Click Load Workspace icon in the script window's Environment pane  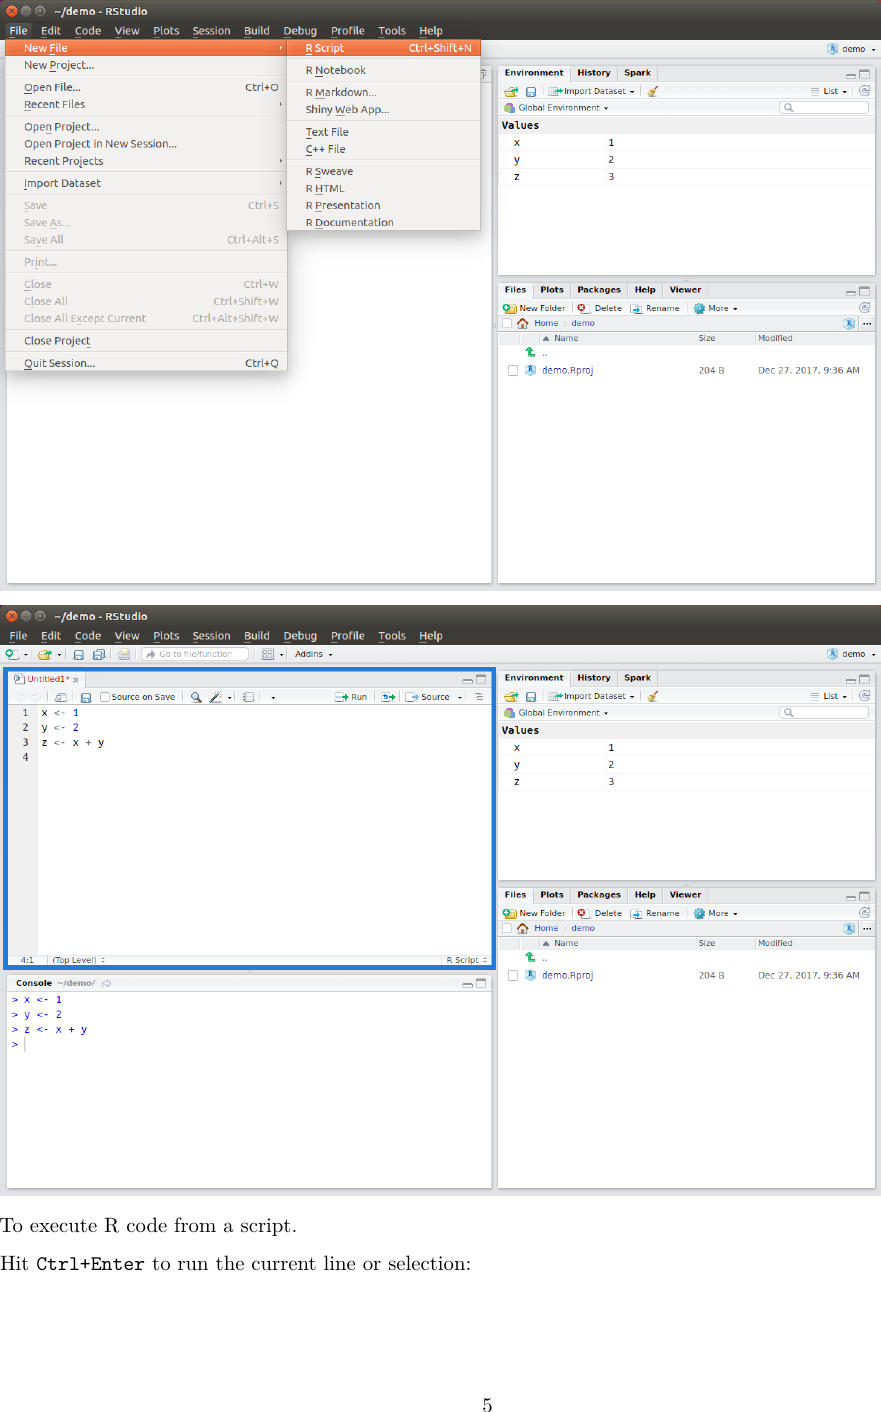(x=511, y=696)
